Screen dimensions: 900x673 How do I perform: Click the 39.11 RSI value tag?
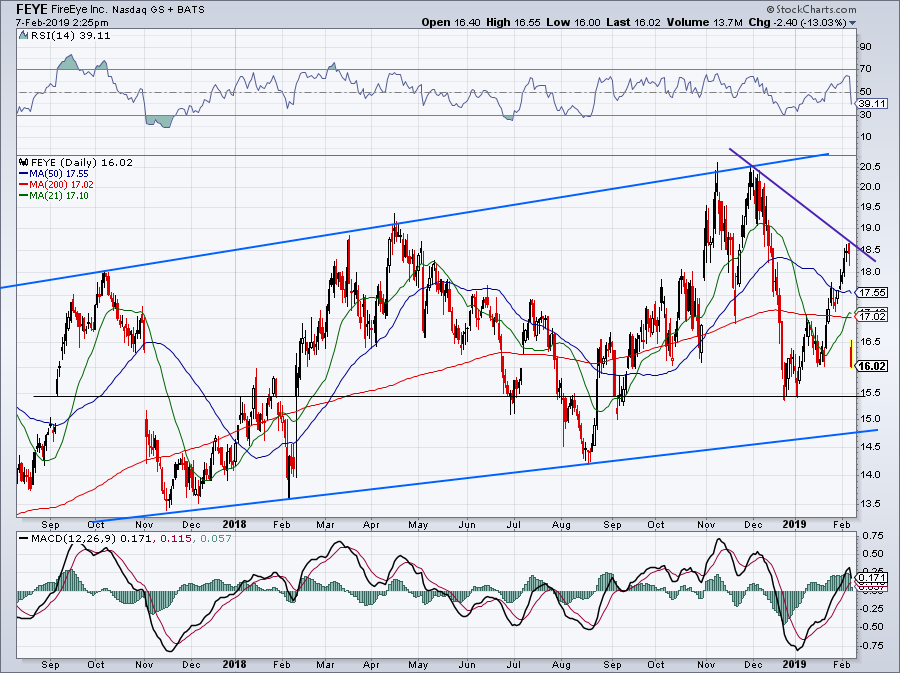tap(872, 104)
